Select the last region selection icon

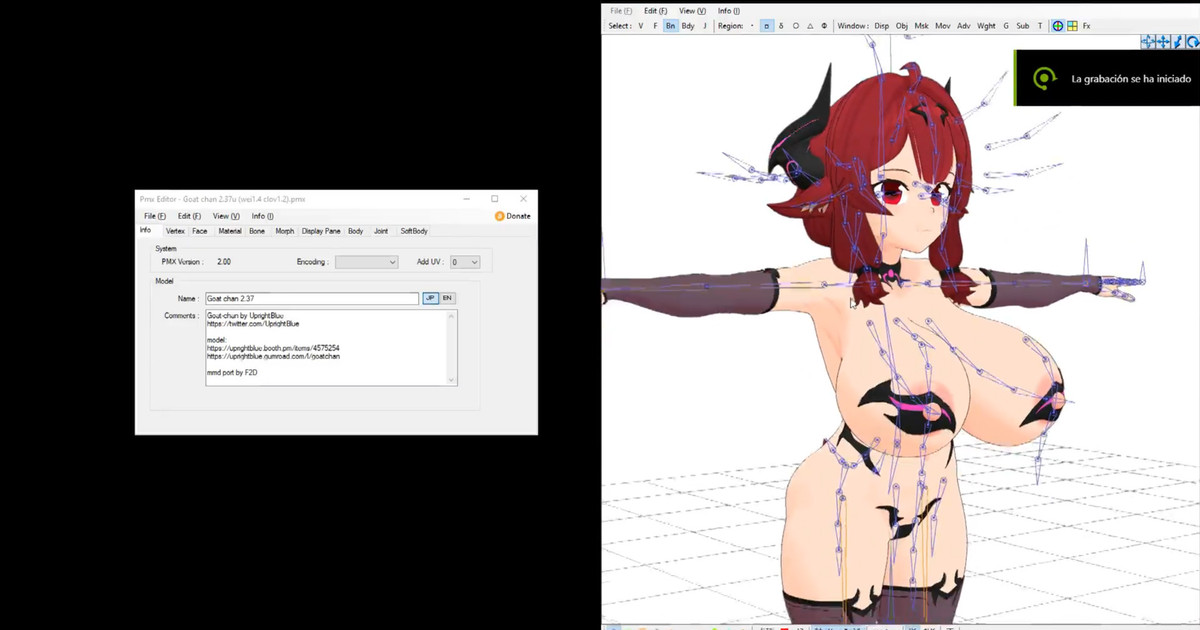tap(824, 26)
